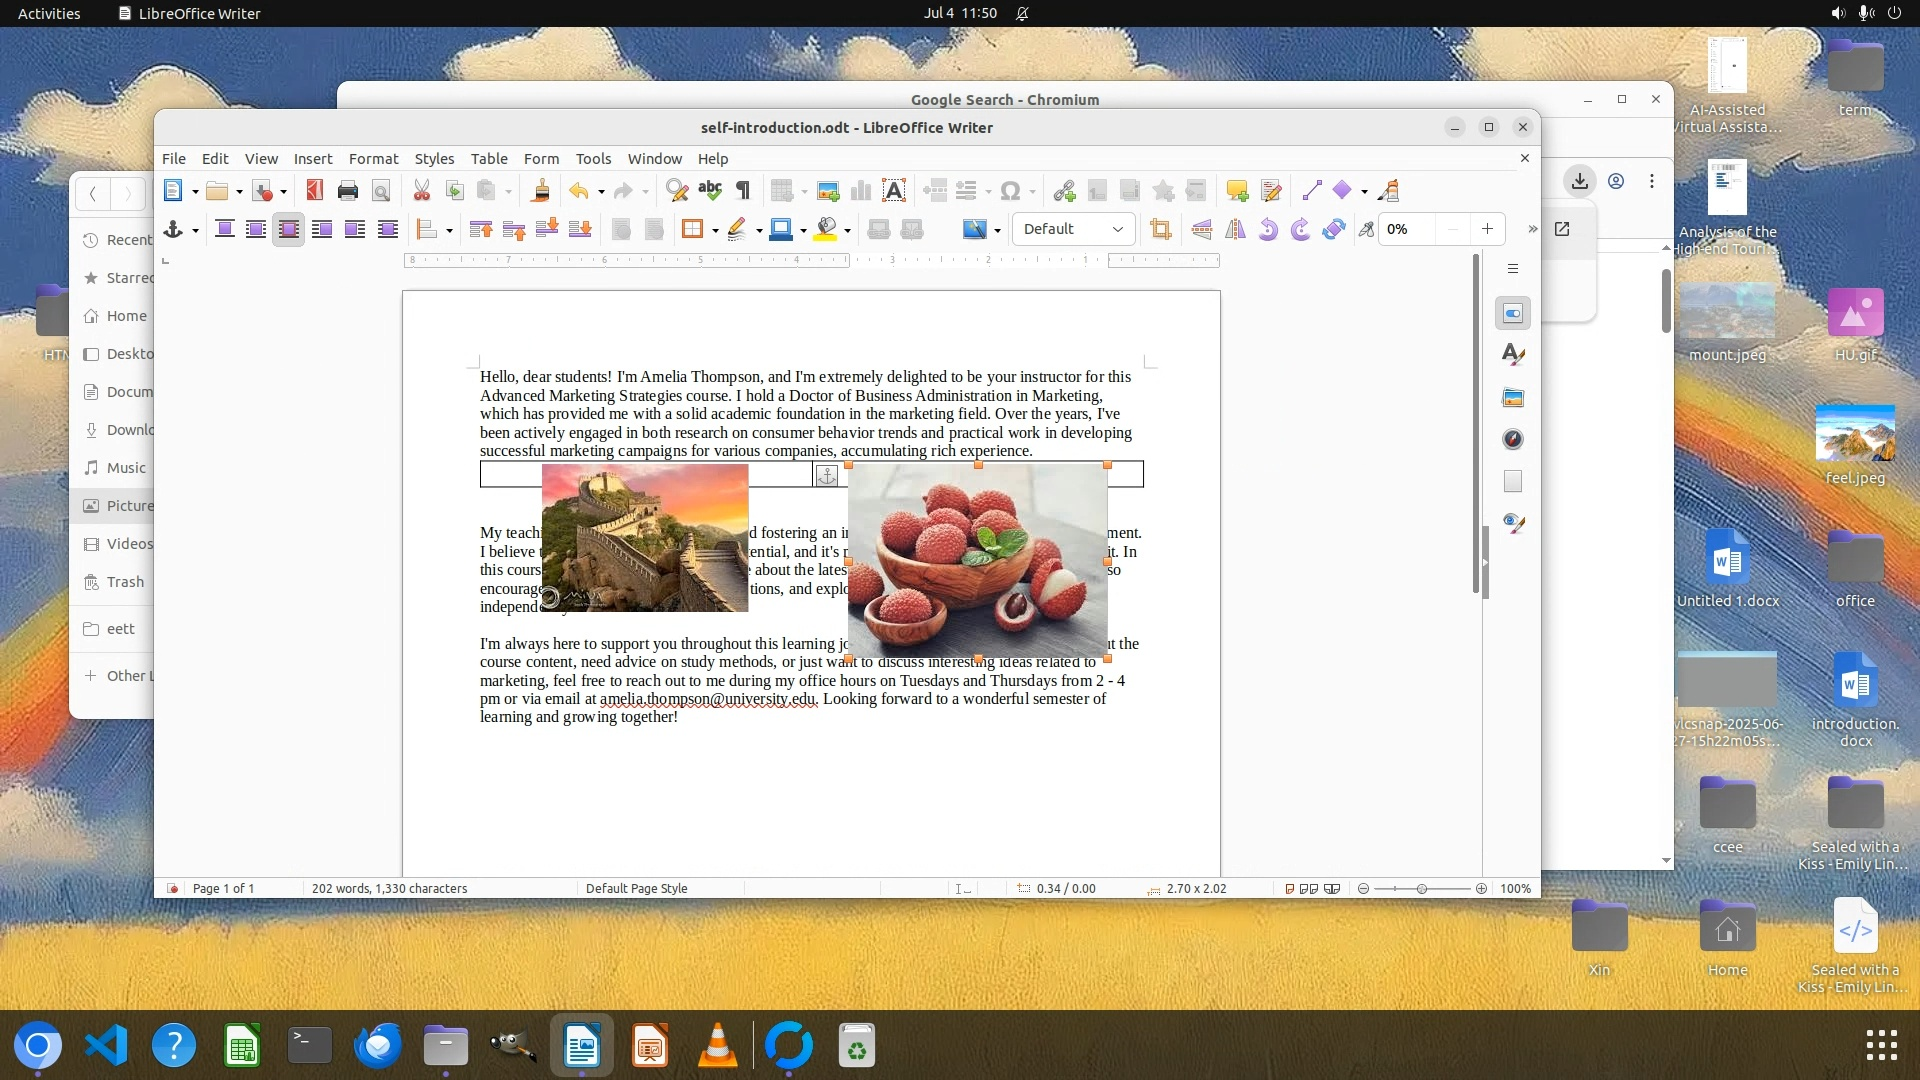Click the Export as PDF icon
The height and width of the screenshot is (1080, 1920).
click(x=315, y=191)
